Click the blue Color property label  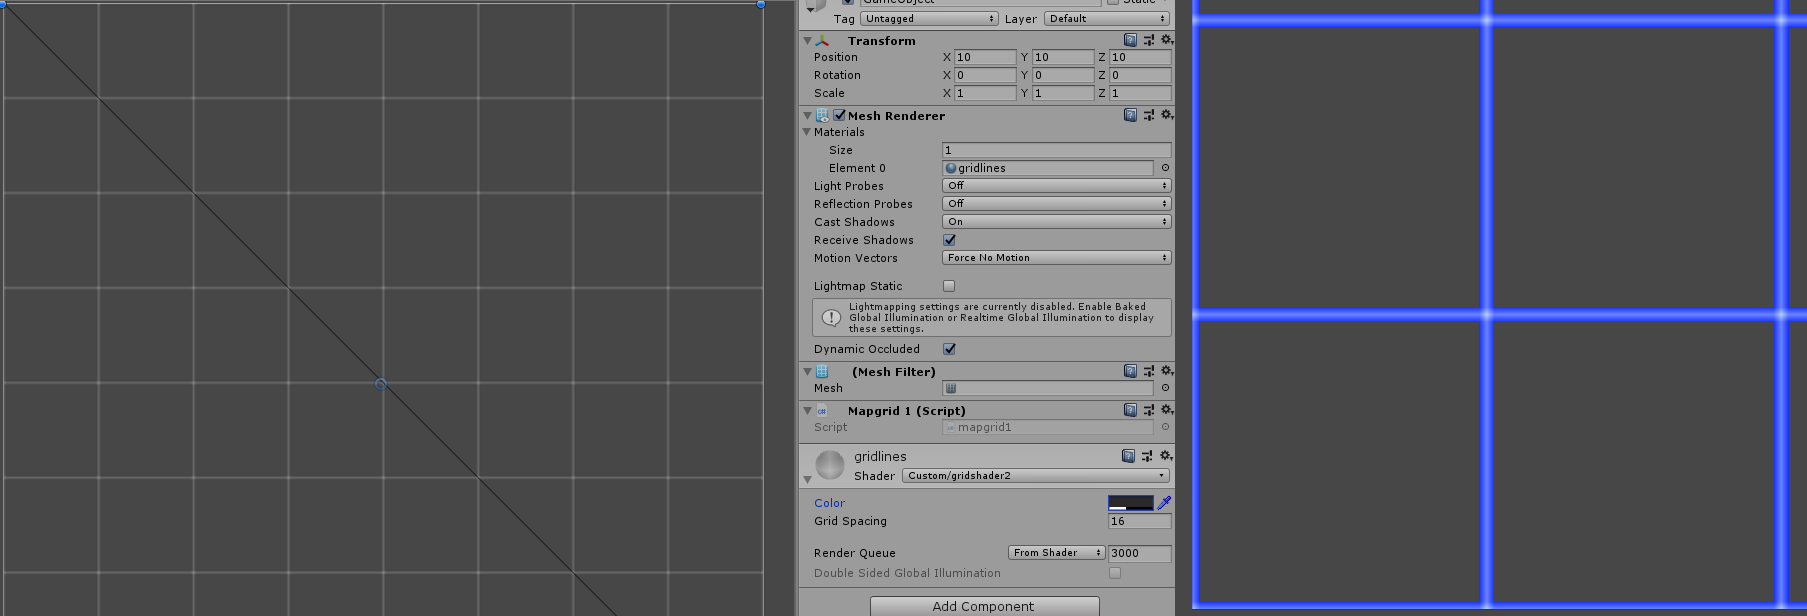click(829, 503)
